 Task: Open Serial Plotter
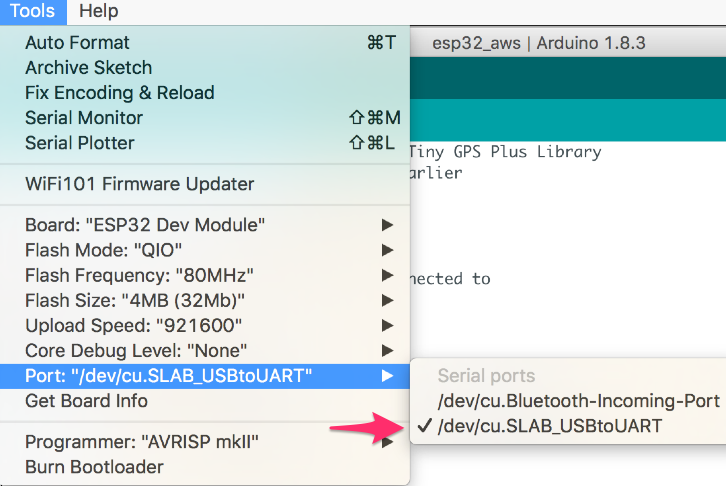coord(205,143)
